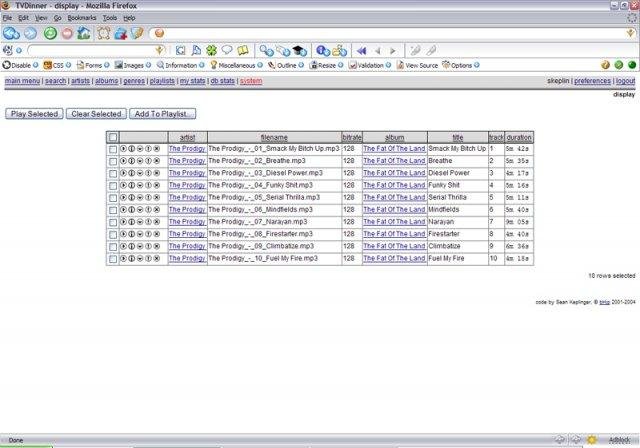This screenshot has height=448, width=640.
Task: Open the Go menu
Action: [x=57, y=18]
